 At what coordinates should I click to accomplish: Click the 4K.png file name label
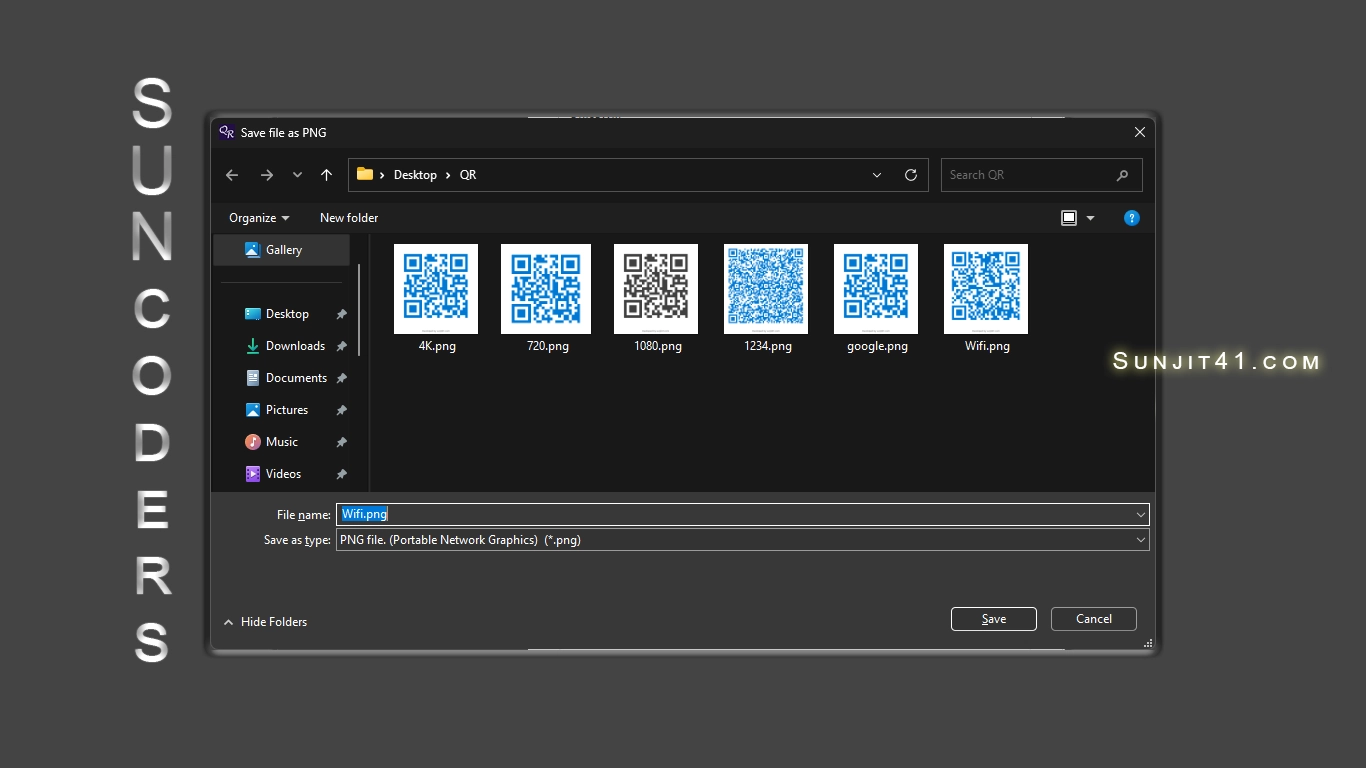(437, 346)
